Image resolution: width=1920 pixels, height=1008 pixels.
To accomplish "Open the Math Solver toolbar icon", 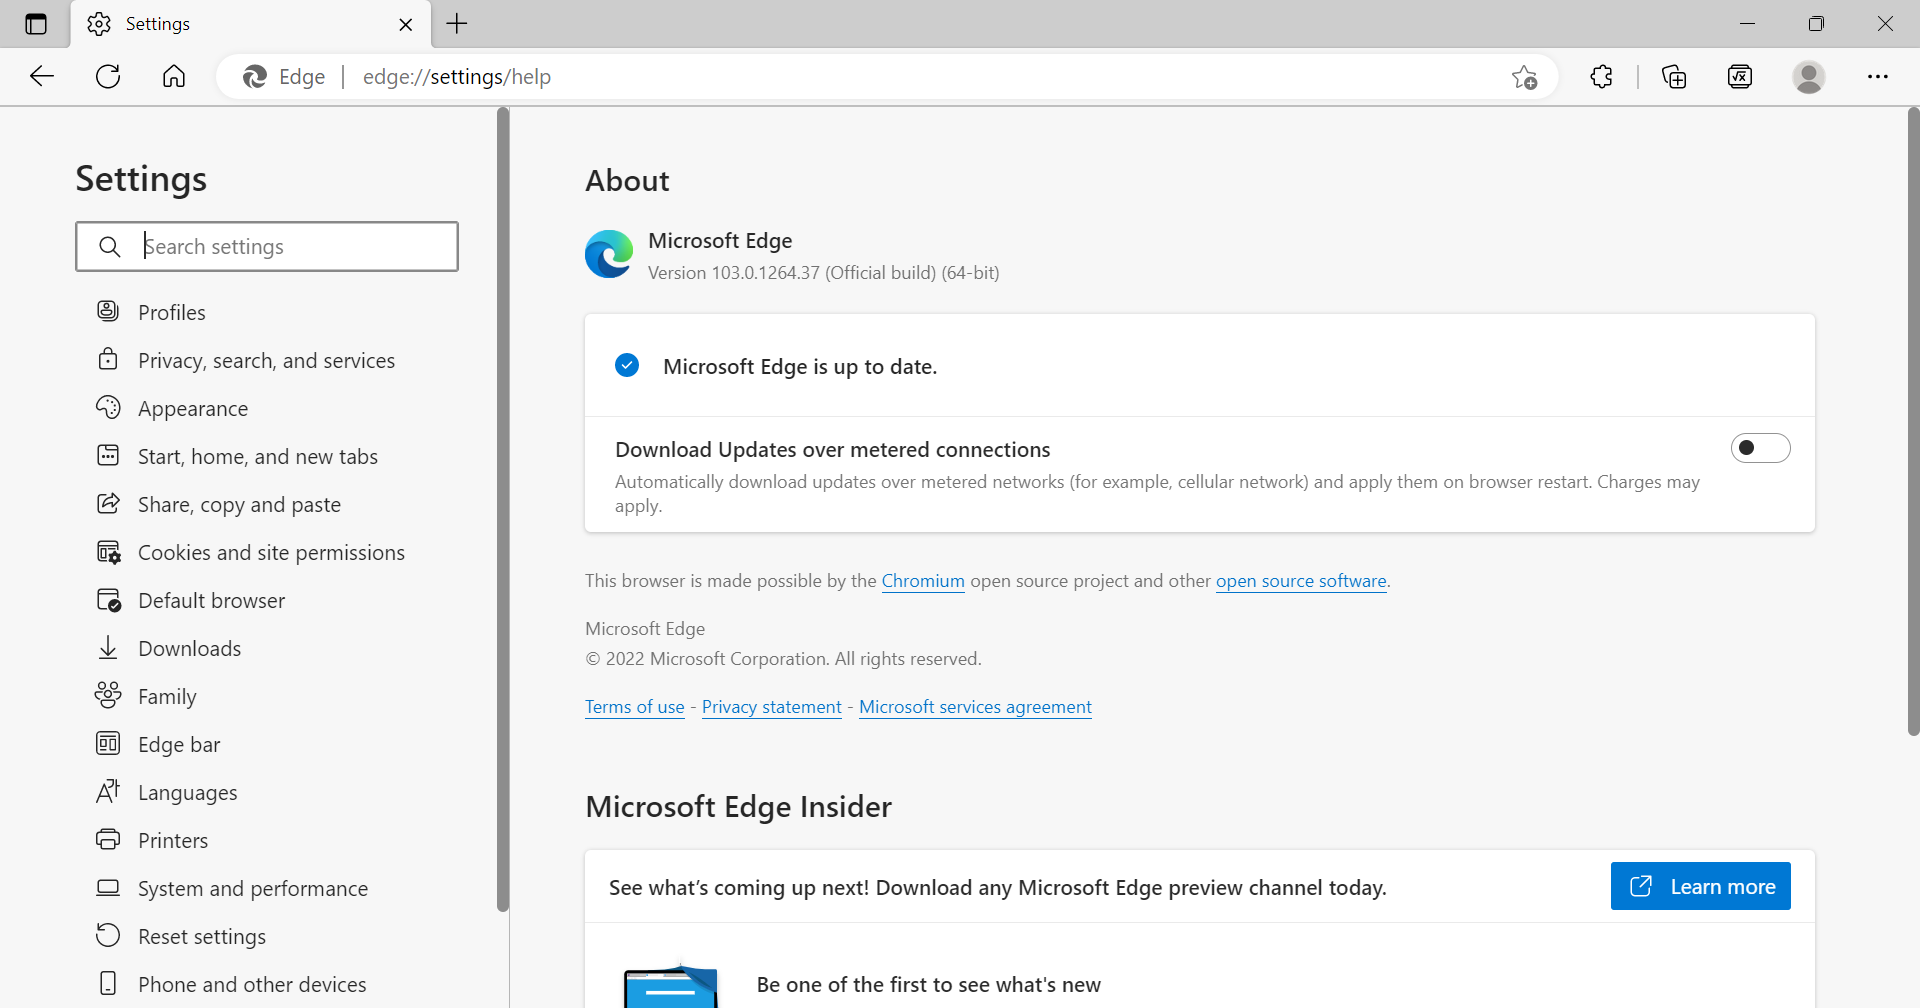I will [1740, 76].
